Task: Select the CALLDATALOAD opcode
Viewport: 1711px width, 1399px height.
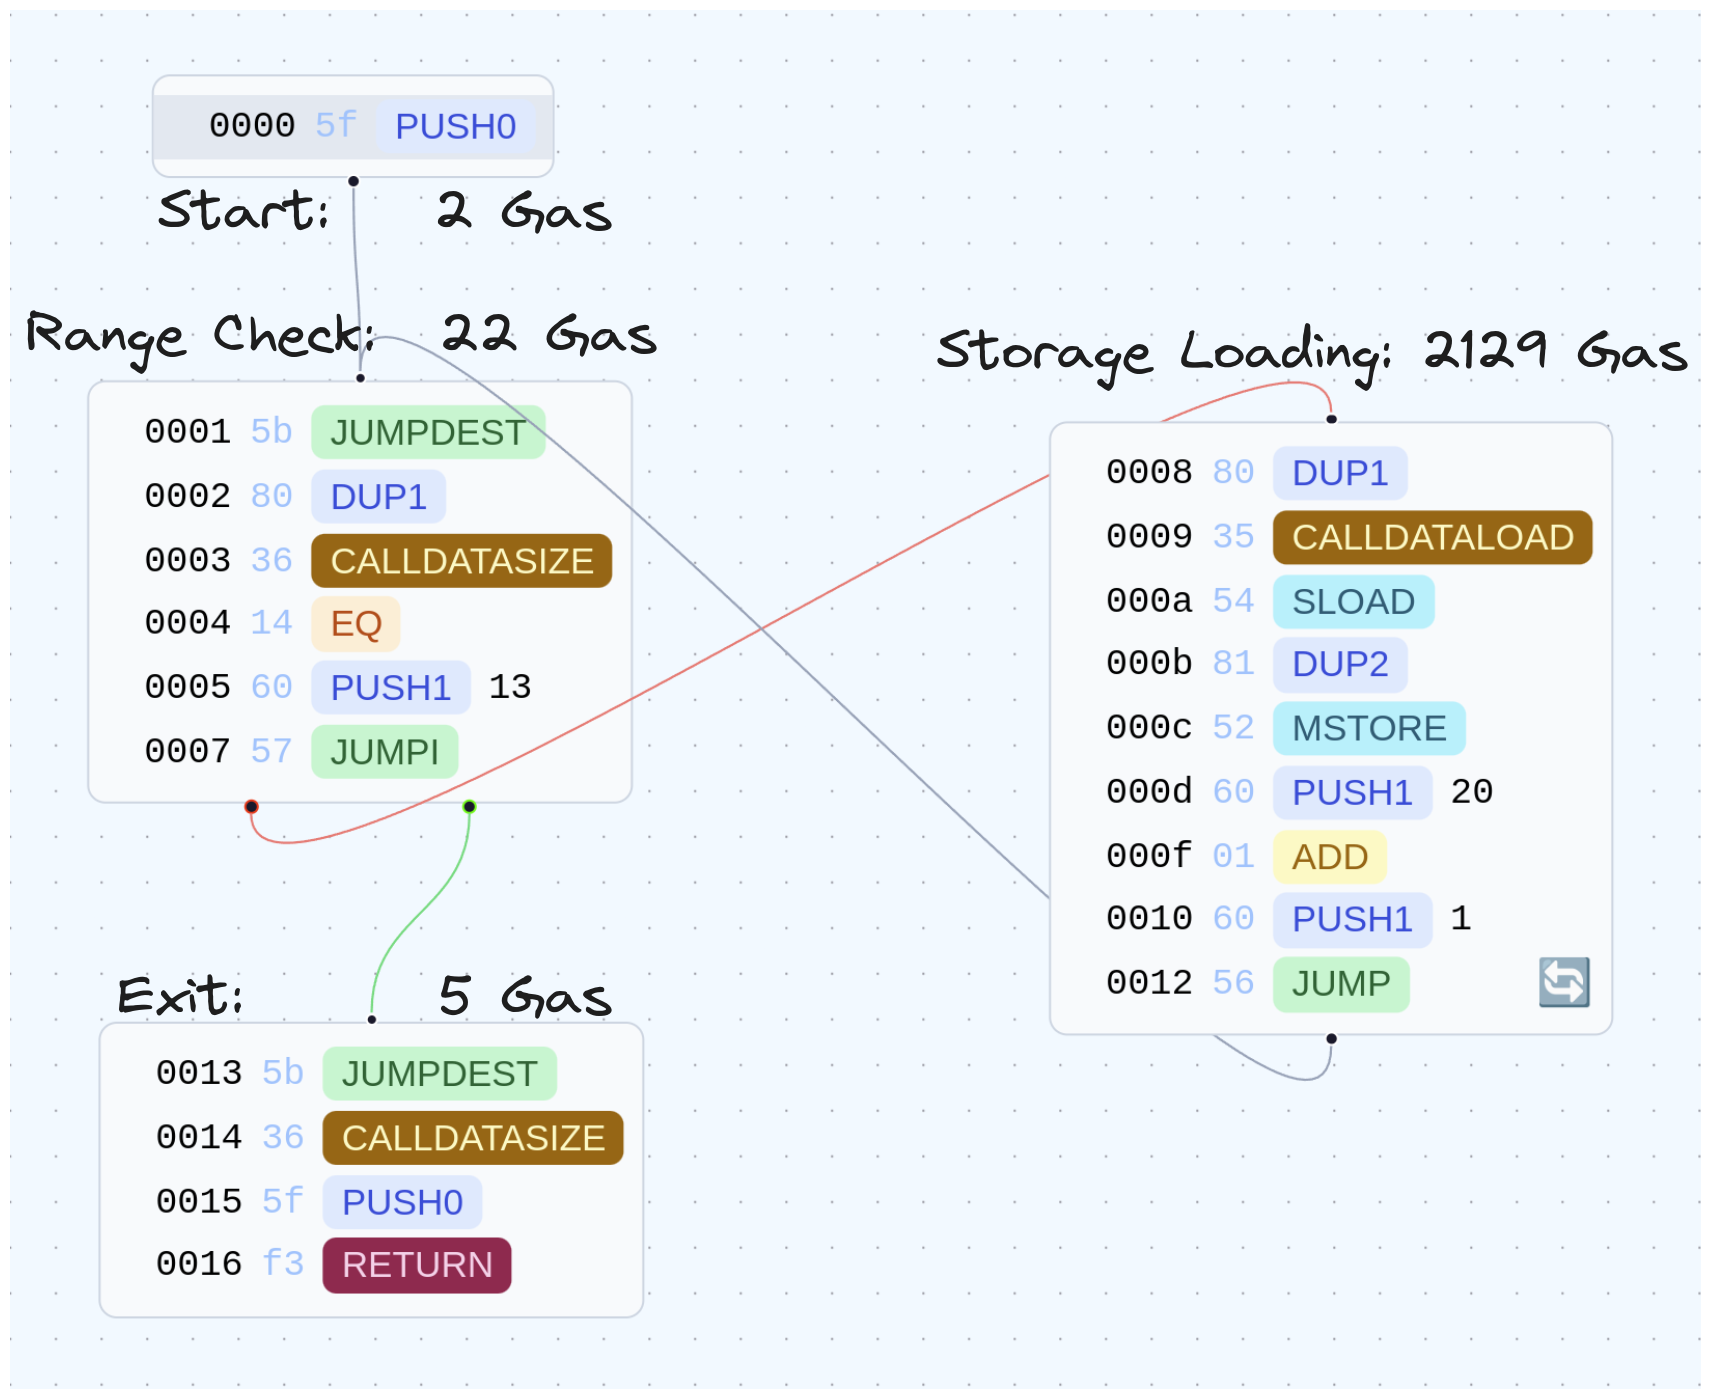Action: pos(1433,537)
